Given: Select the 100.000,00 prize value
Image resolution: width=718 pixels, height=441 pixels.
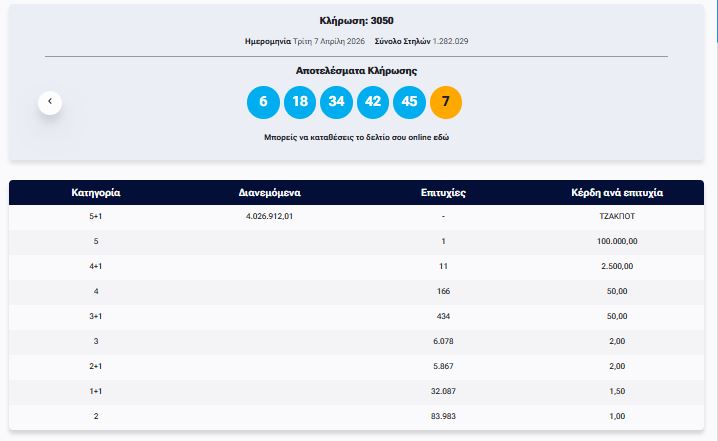Looking at the screenshot, I should [618, 241].
